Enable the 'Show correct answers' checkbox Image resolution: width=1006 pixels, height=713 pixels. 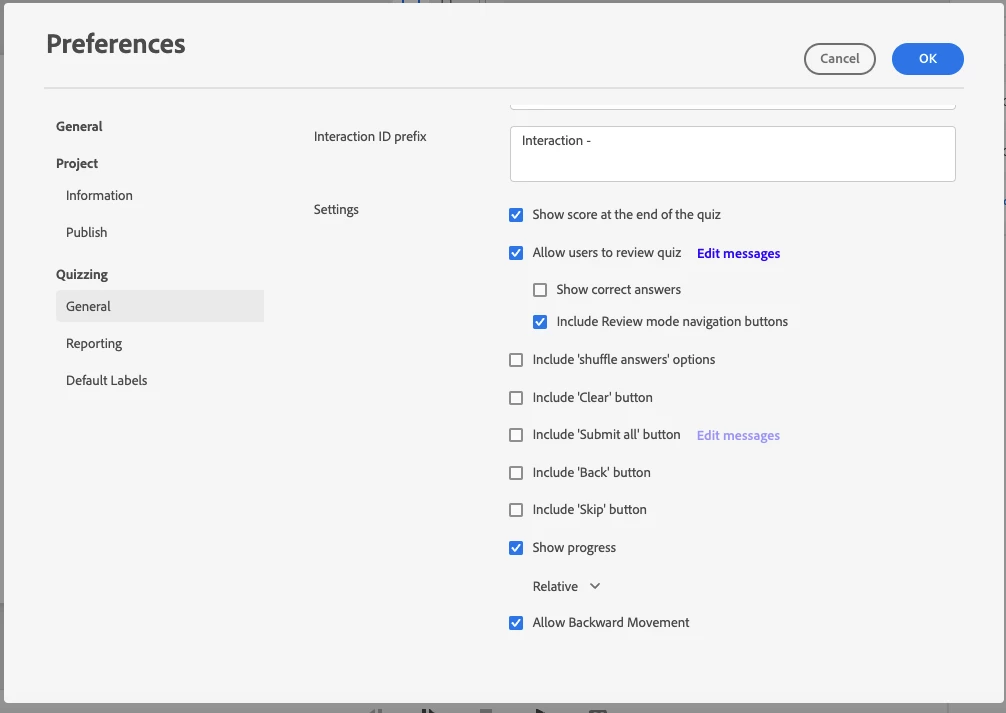[540, 290]
